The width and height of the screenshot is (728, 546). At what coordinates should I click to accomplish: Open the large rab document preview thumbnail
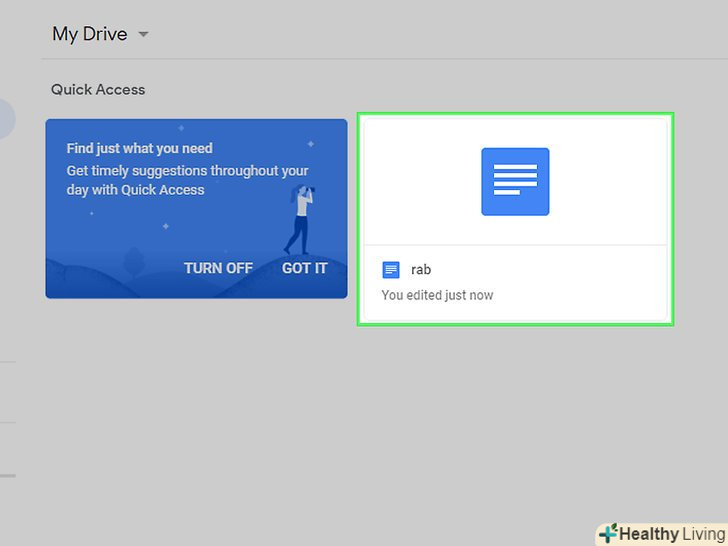(515, 182)
